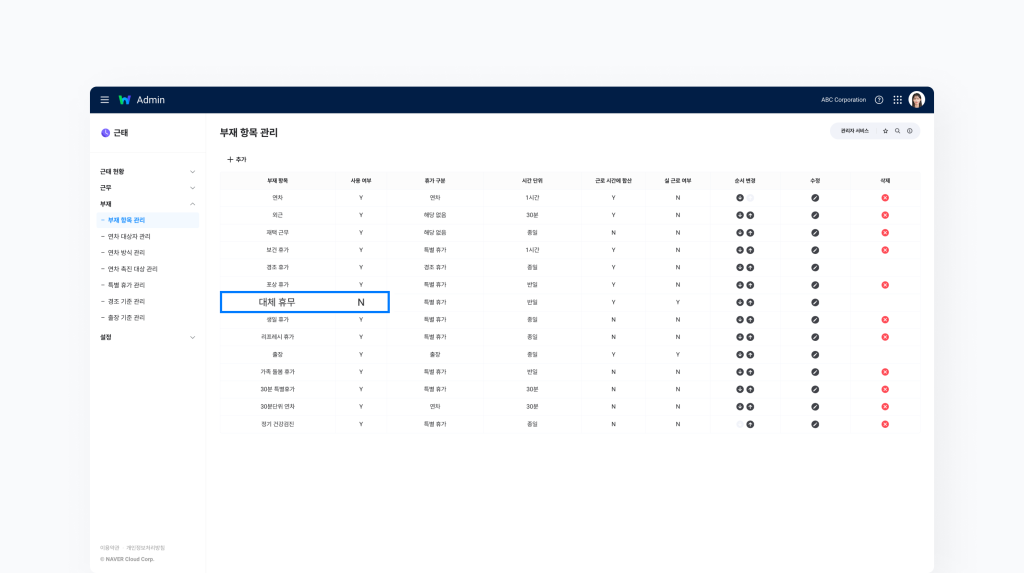Screen dimensions: 1024x573
Task: Click the favorite star icon
Action: coord(885,131)
